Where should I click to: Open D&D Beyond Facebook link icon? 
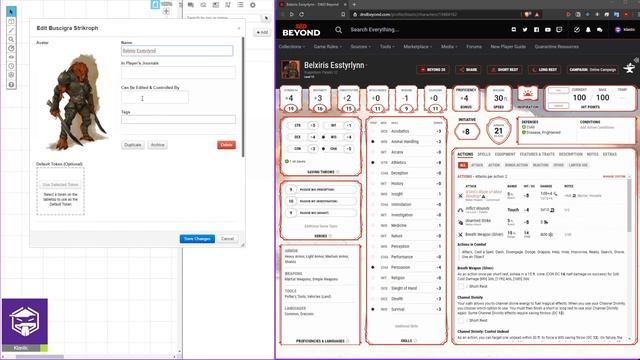[x=536, y=30]
